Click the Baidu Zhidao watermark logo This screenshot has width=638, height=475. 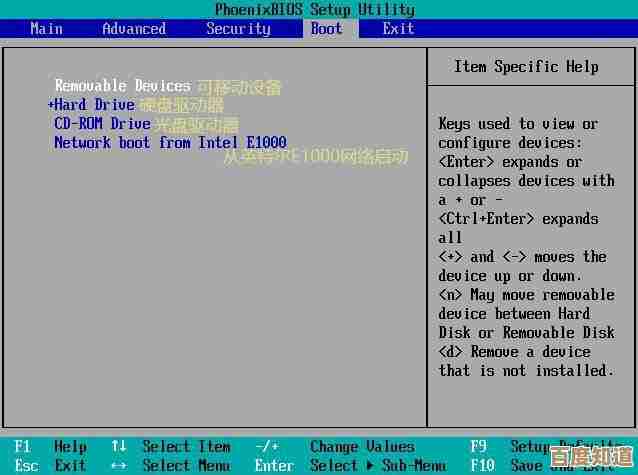tap(590, 457)
